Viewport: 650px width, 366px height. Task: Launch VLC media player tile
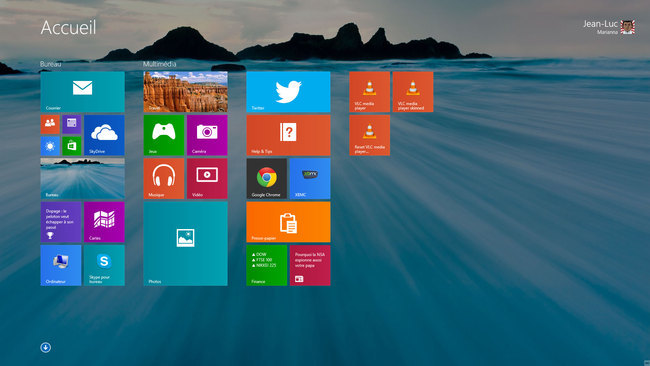[x=369, y=92]
